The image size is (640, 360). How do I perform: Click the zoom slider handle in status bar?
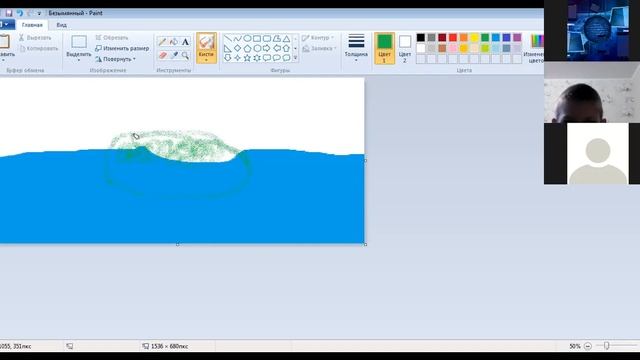tap(607, 346)
